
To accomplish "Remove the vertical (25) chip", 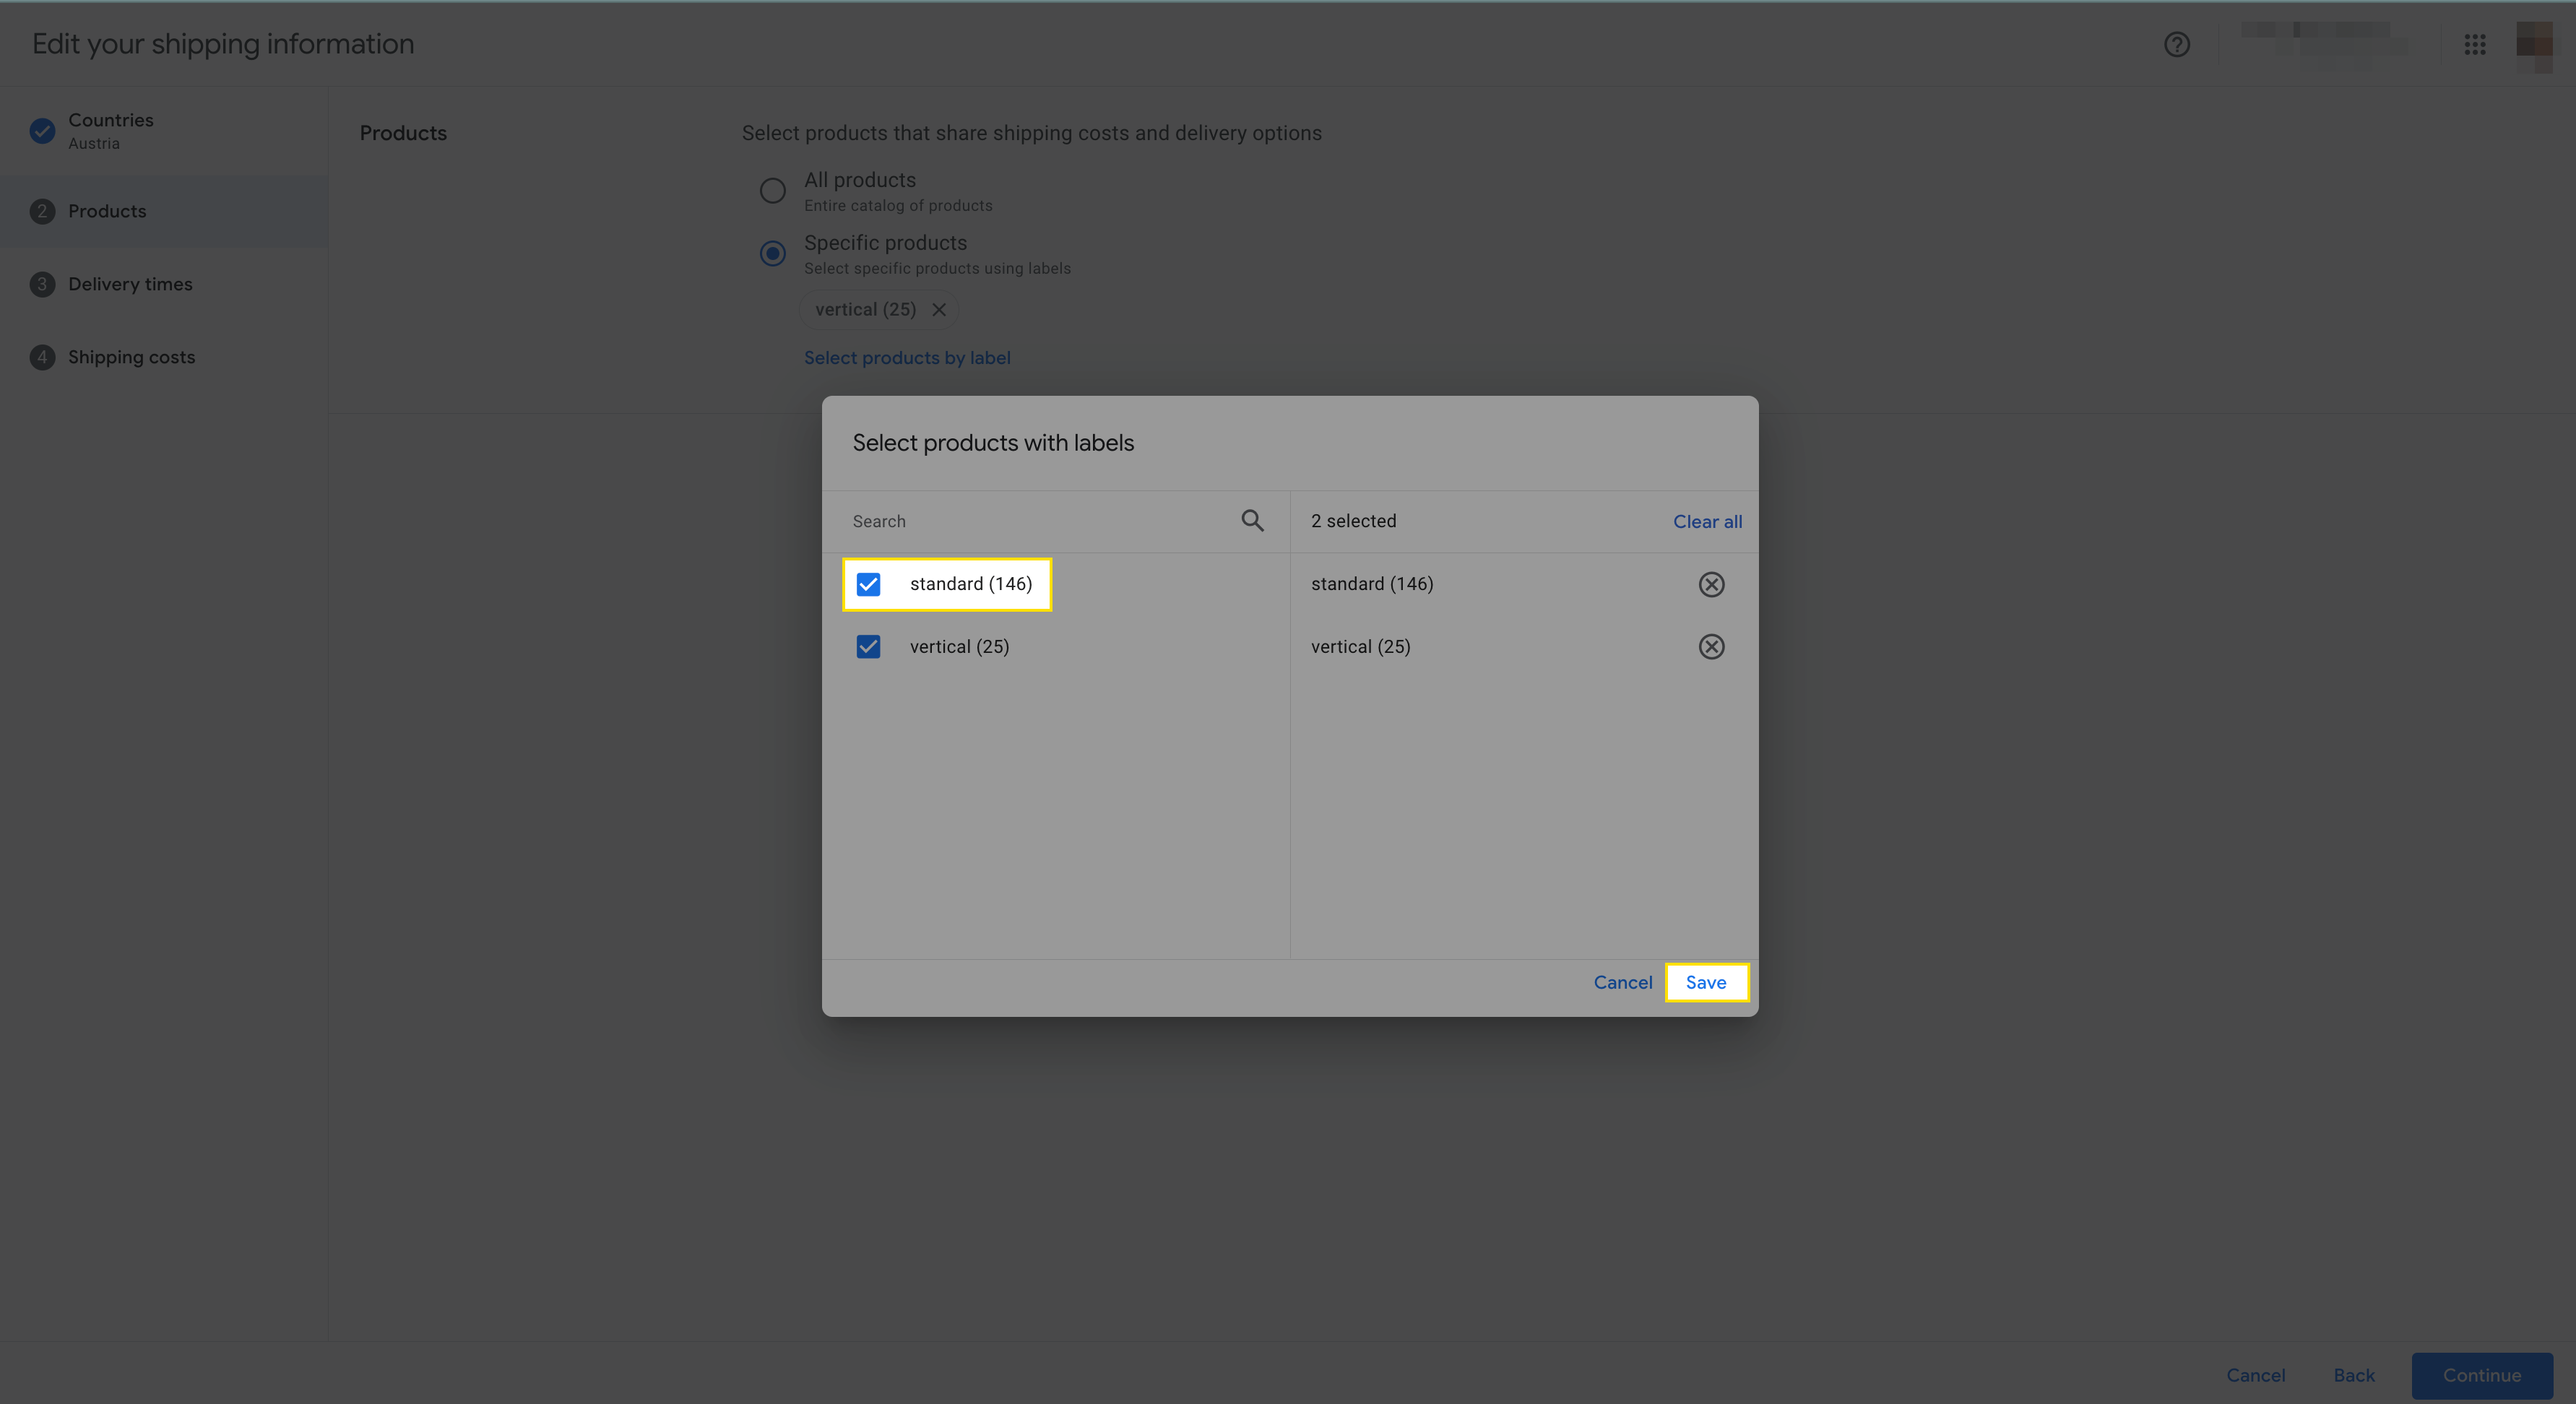I will tap(939, 310).
